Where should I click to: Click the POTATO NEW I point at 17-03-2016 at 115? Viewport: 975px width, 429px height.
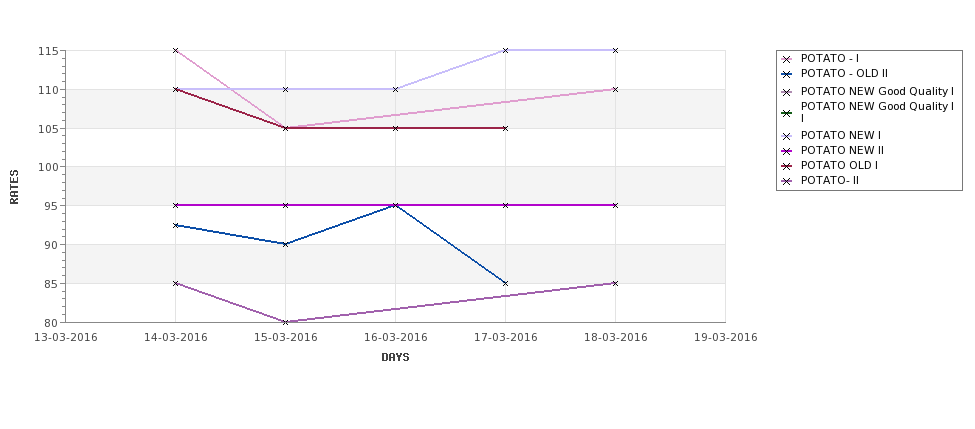coord(506,50)
